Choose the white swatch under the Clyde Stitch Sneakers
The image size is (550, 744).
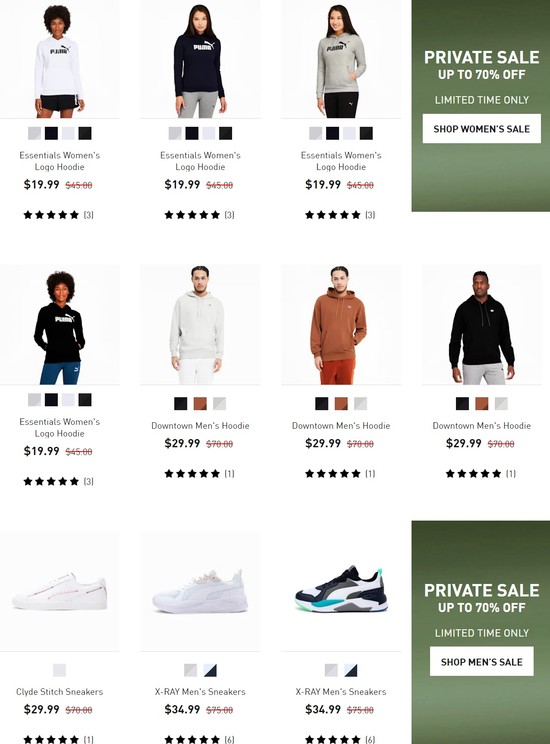[x=59, y=670]
